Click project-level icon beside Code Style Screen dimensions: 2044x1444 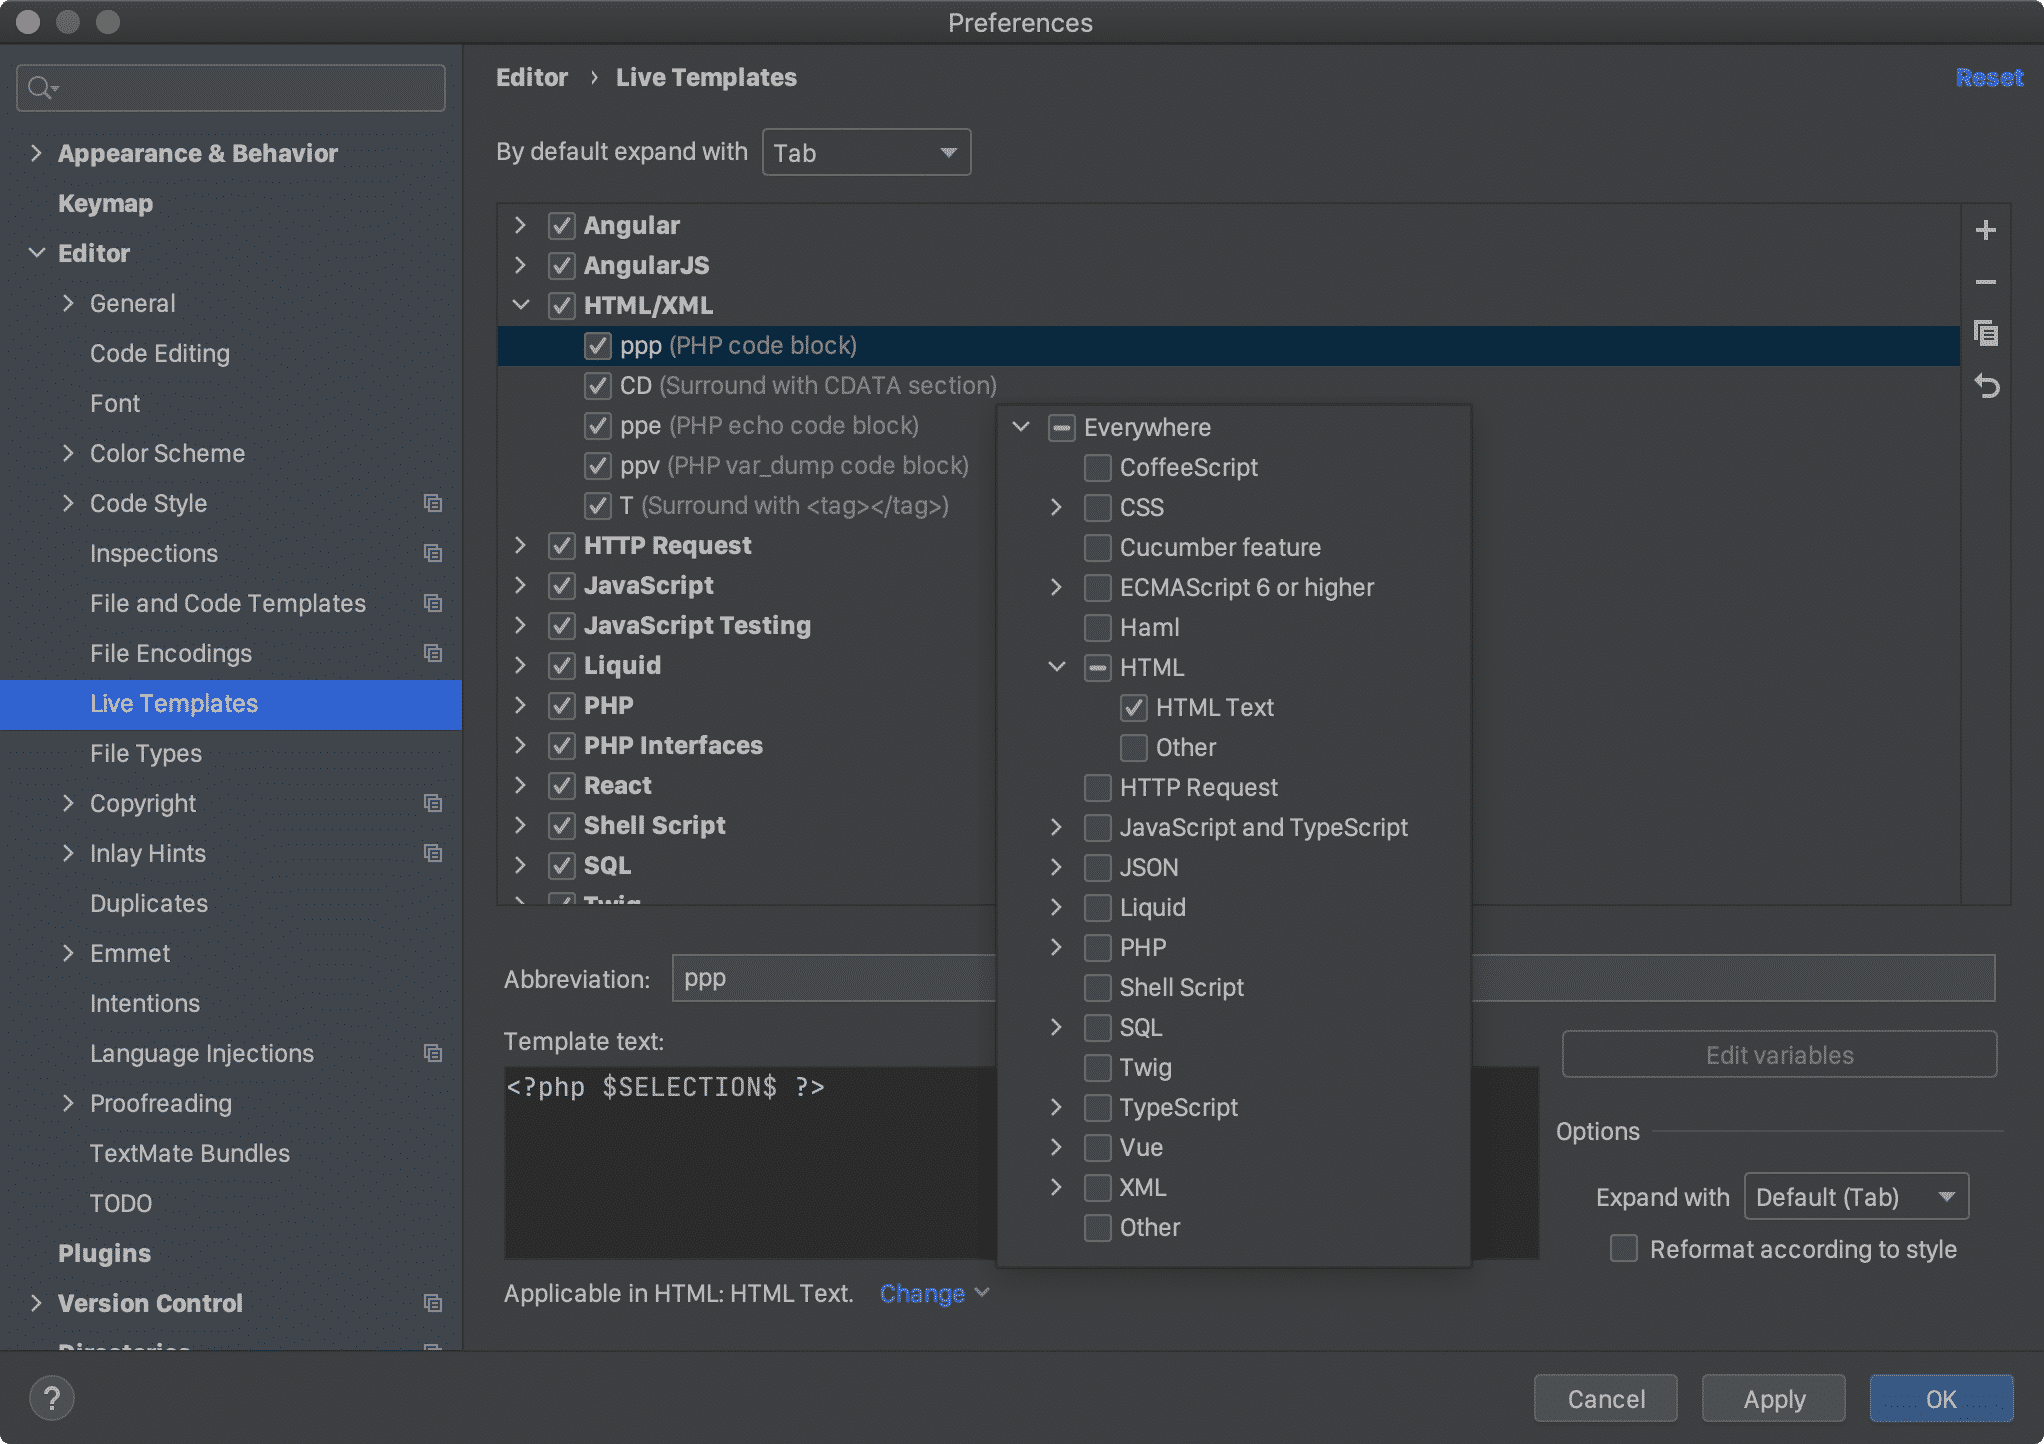coord(433,503)
